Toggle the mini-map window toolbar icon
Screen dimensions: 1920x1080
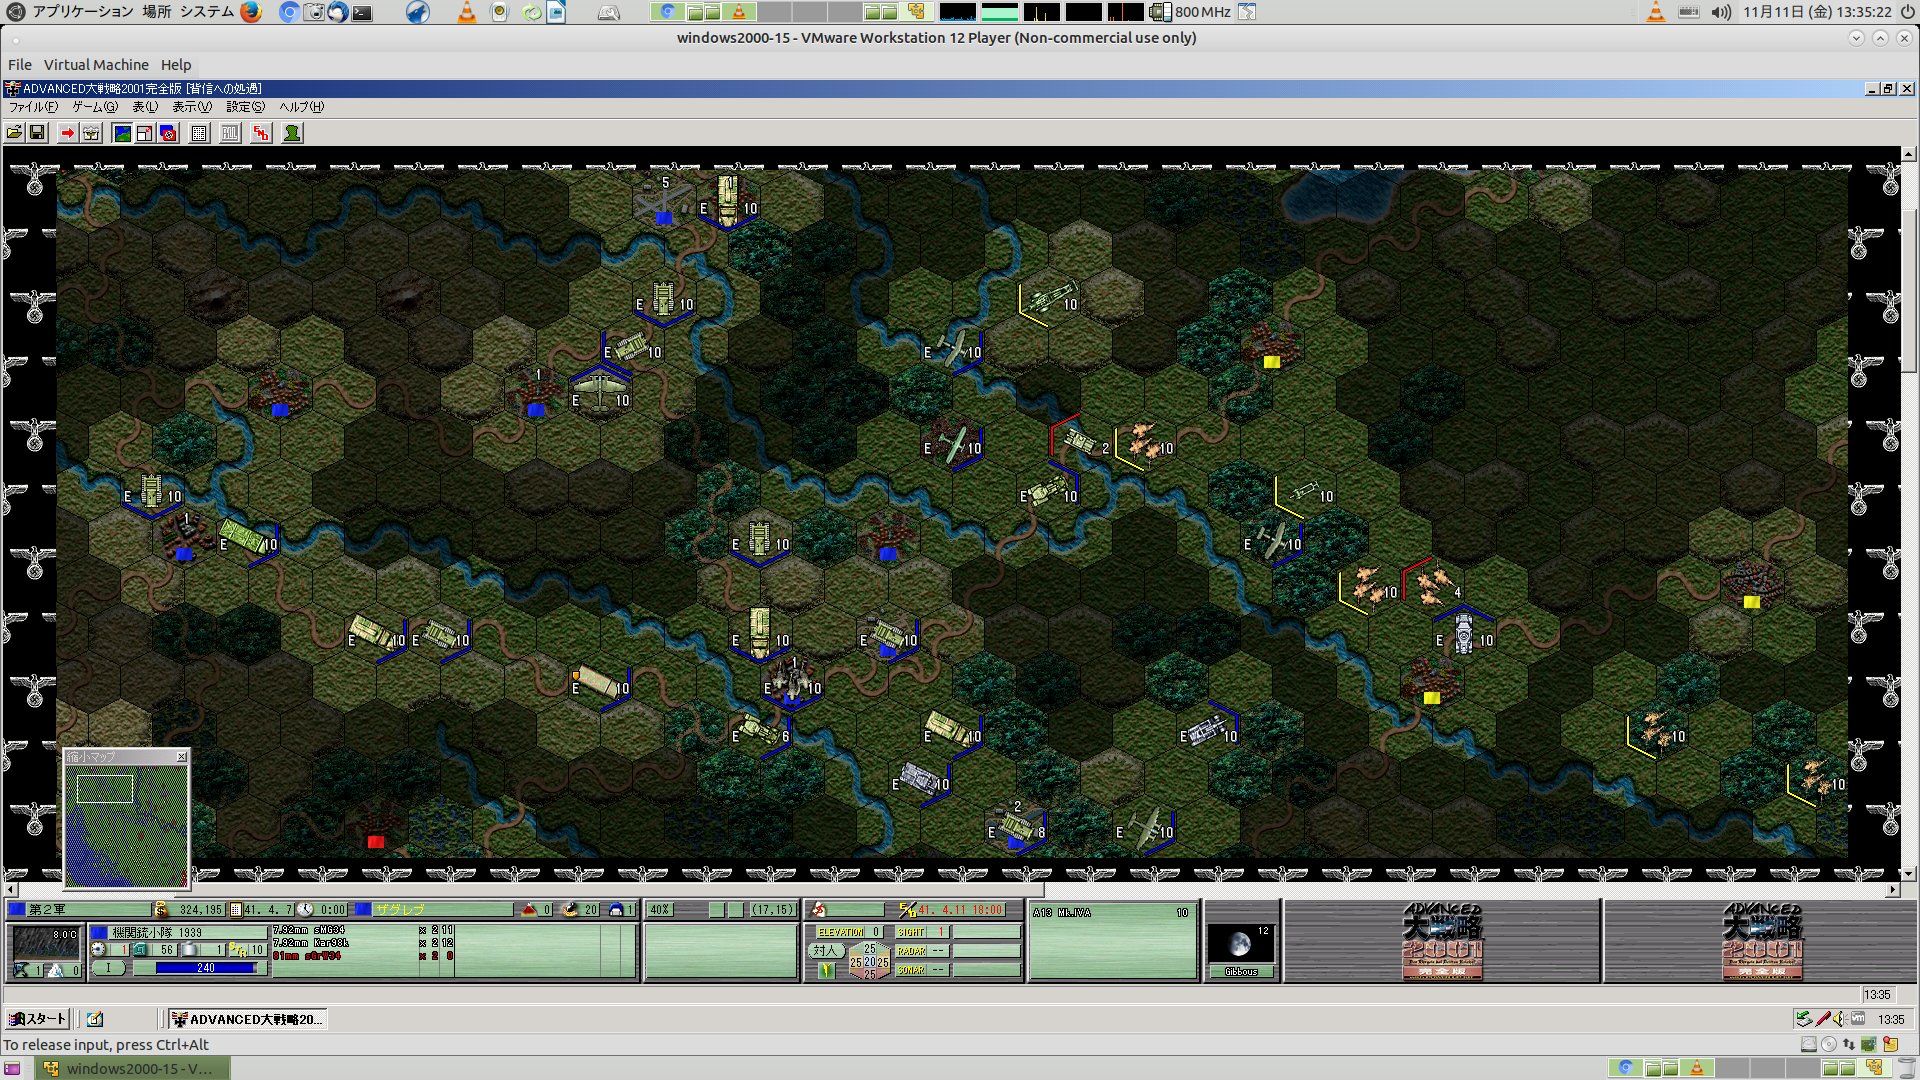[x=145, y=133]
